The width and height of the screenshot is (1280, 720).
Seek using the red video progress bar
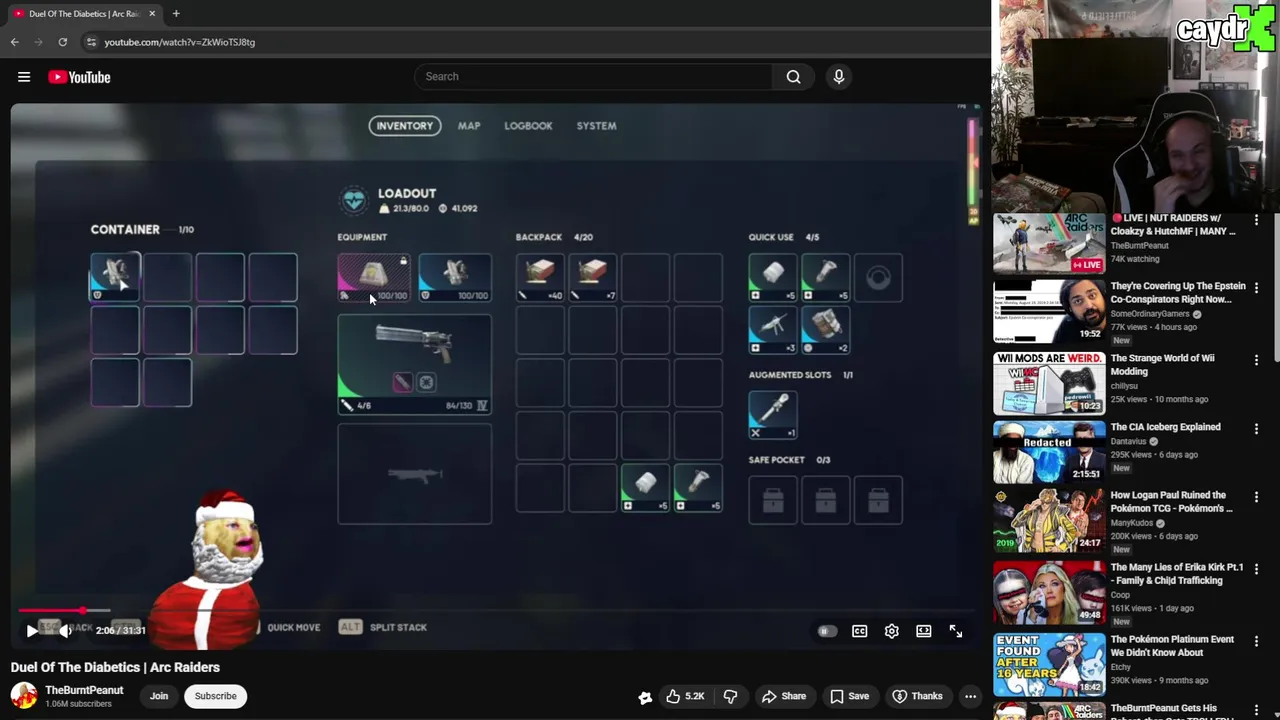(497, 610)
